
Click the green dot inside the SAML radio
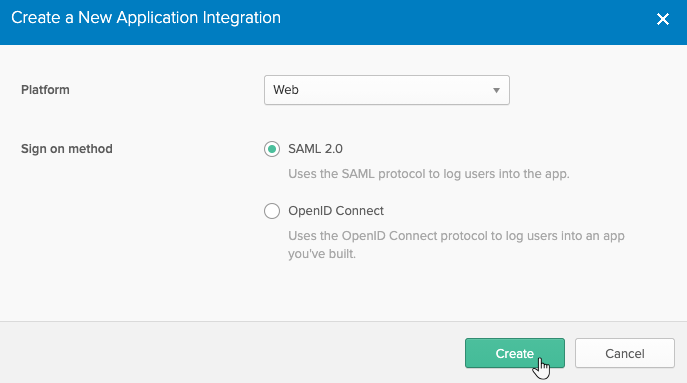272,149
